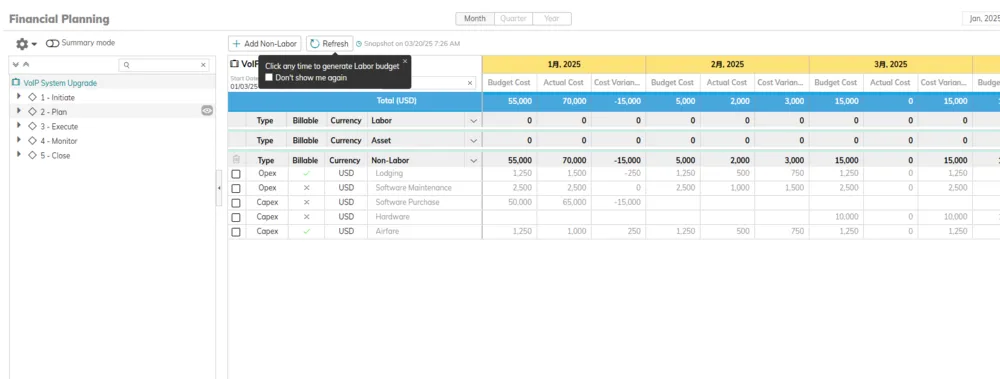The image size is (1000, 379).
Task: Click the trash icon in Non-Labor header
Action: click(x=236, y=160)
